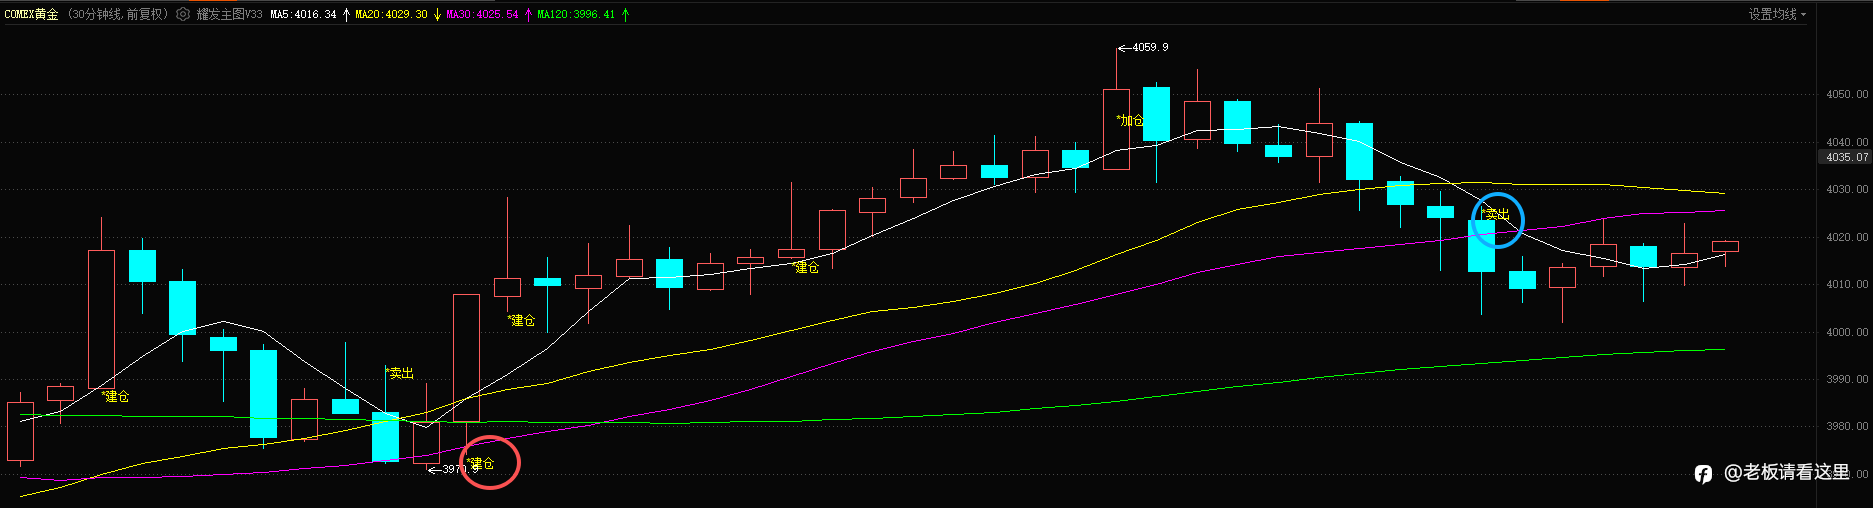Screen dimensions: 1873x508
Task: Click the yellow down arrow after MA20
Action: point(437,14)
